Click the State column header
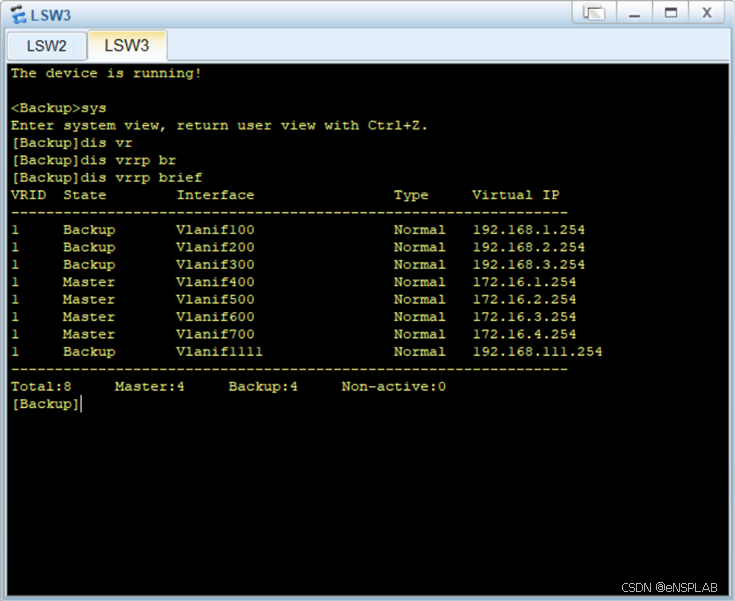The width and height of the screenshot is (735, 601). 85,195
